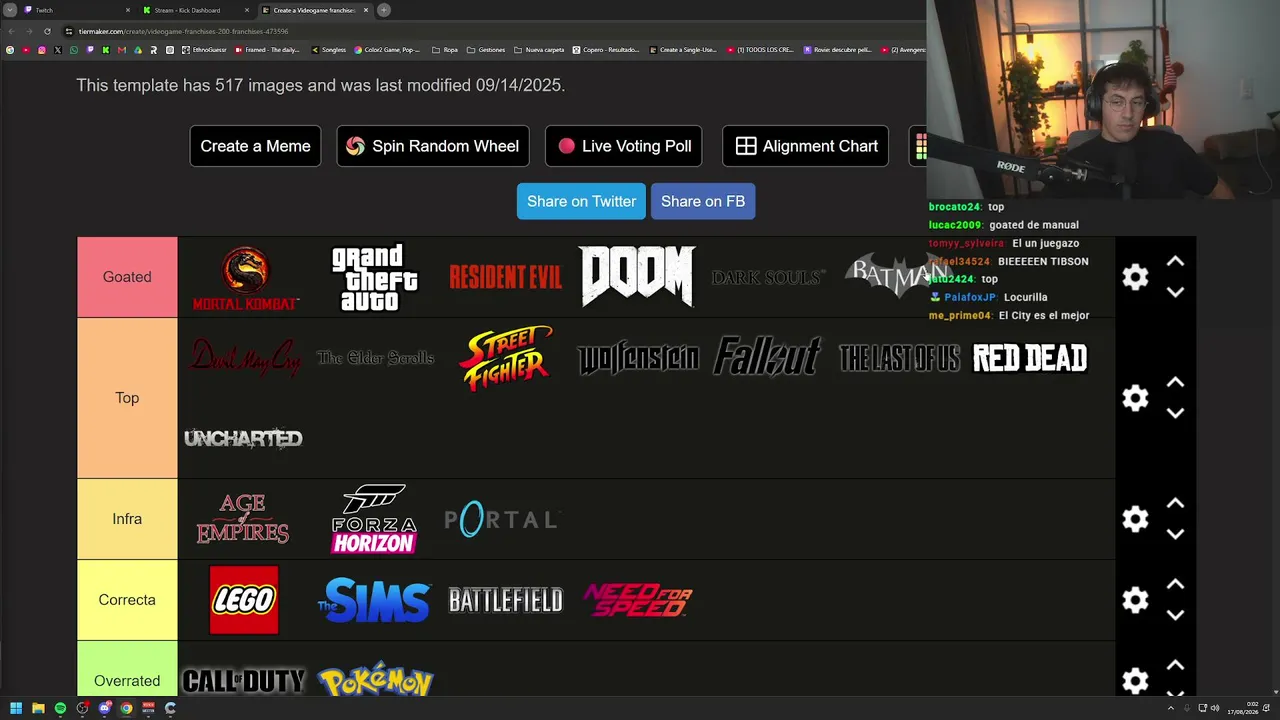This screenshot has width=1280, height=720.
Task: Select the Uncharted logo
Action: tap(243, 438)
